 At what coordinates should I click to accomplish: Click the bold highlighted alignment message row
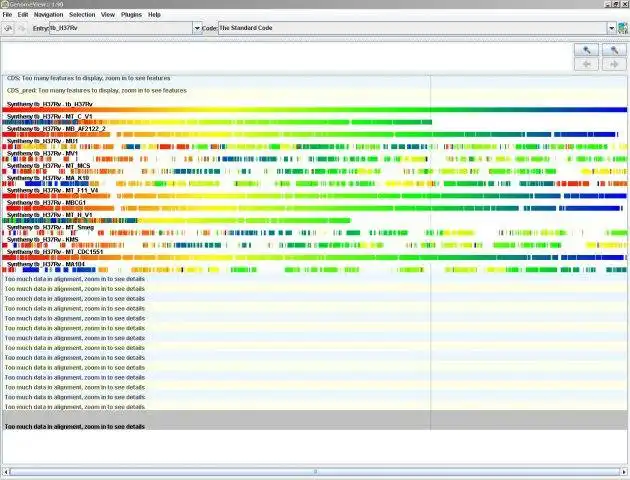click(315, 420)
